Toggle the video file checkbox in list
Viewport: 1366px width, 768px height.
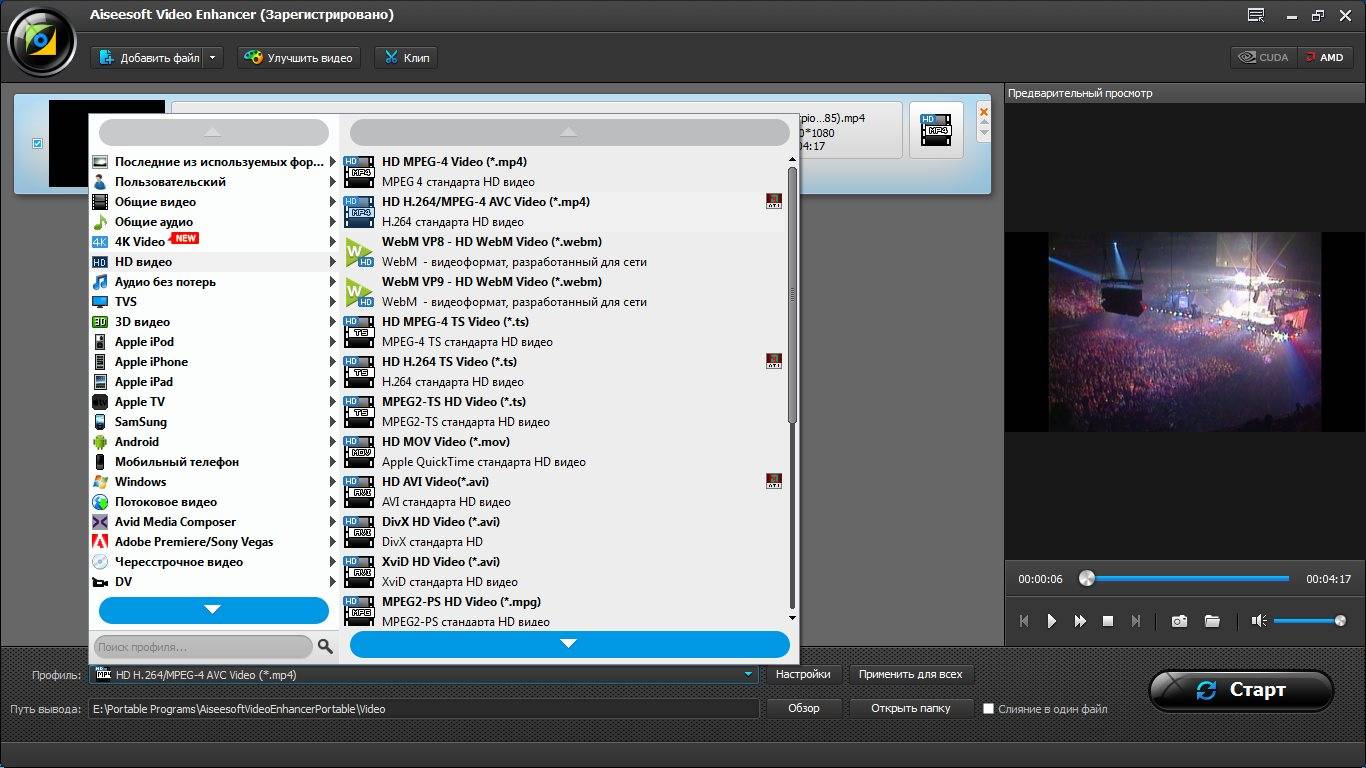coord(38,144)
